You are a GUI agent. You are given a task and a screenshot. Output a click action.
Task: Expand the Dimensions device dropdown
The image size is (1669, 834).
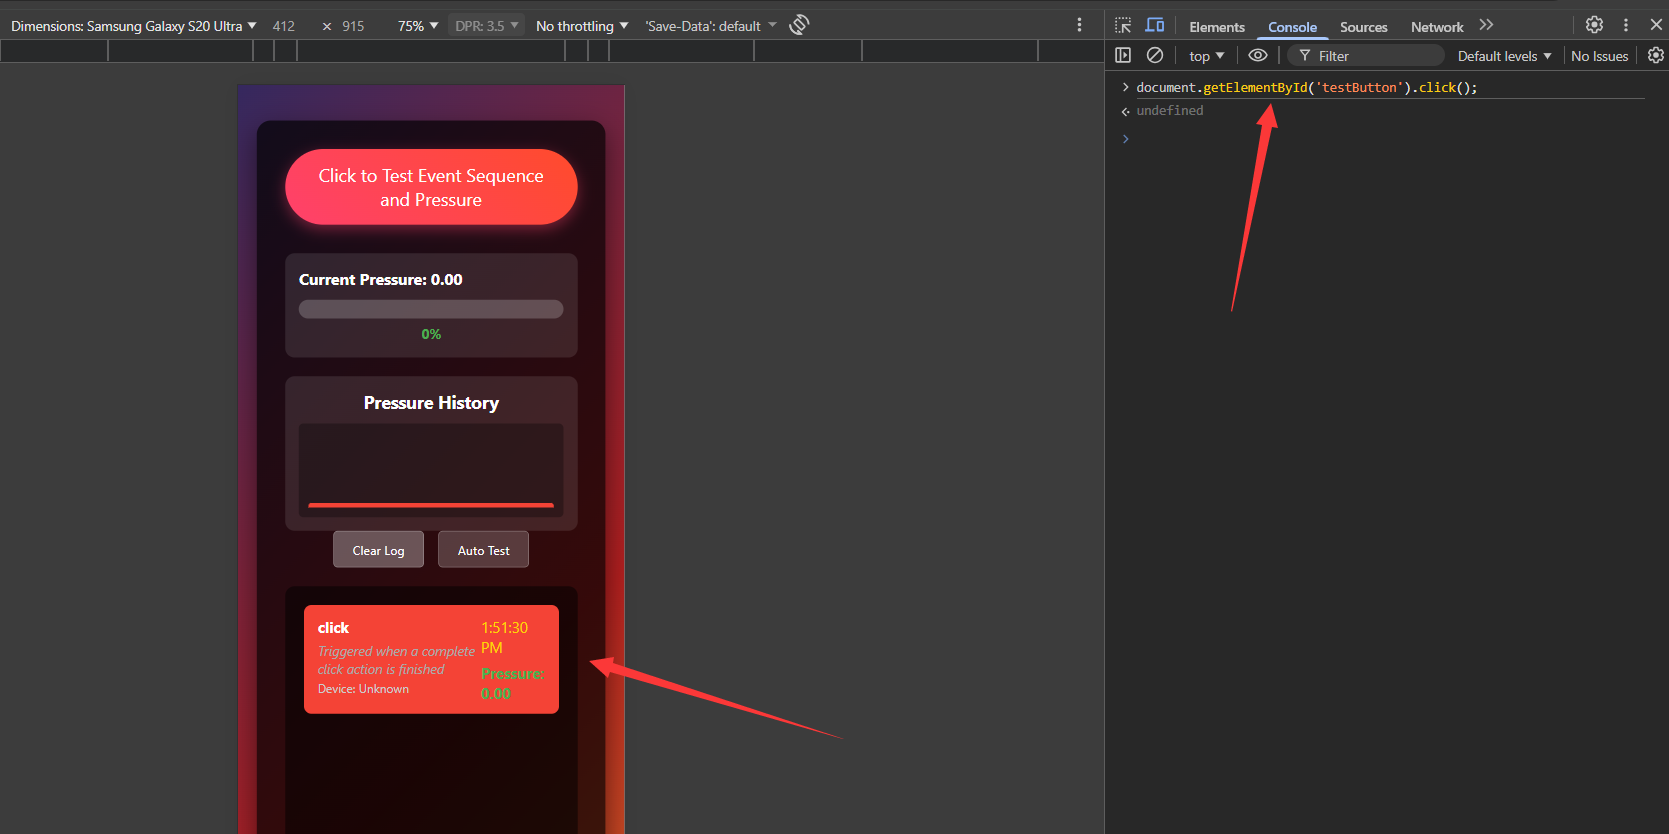(133, 26)
